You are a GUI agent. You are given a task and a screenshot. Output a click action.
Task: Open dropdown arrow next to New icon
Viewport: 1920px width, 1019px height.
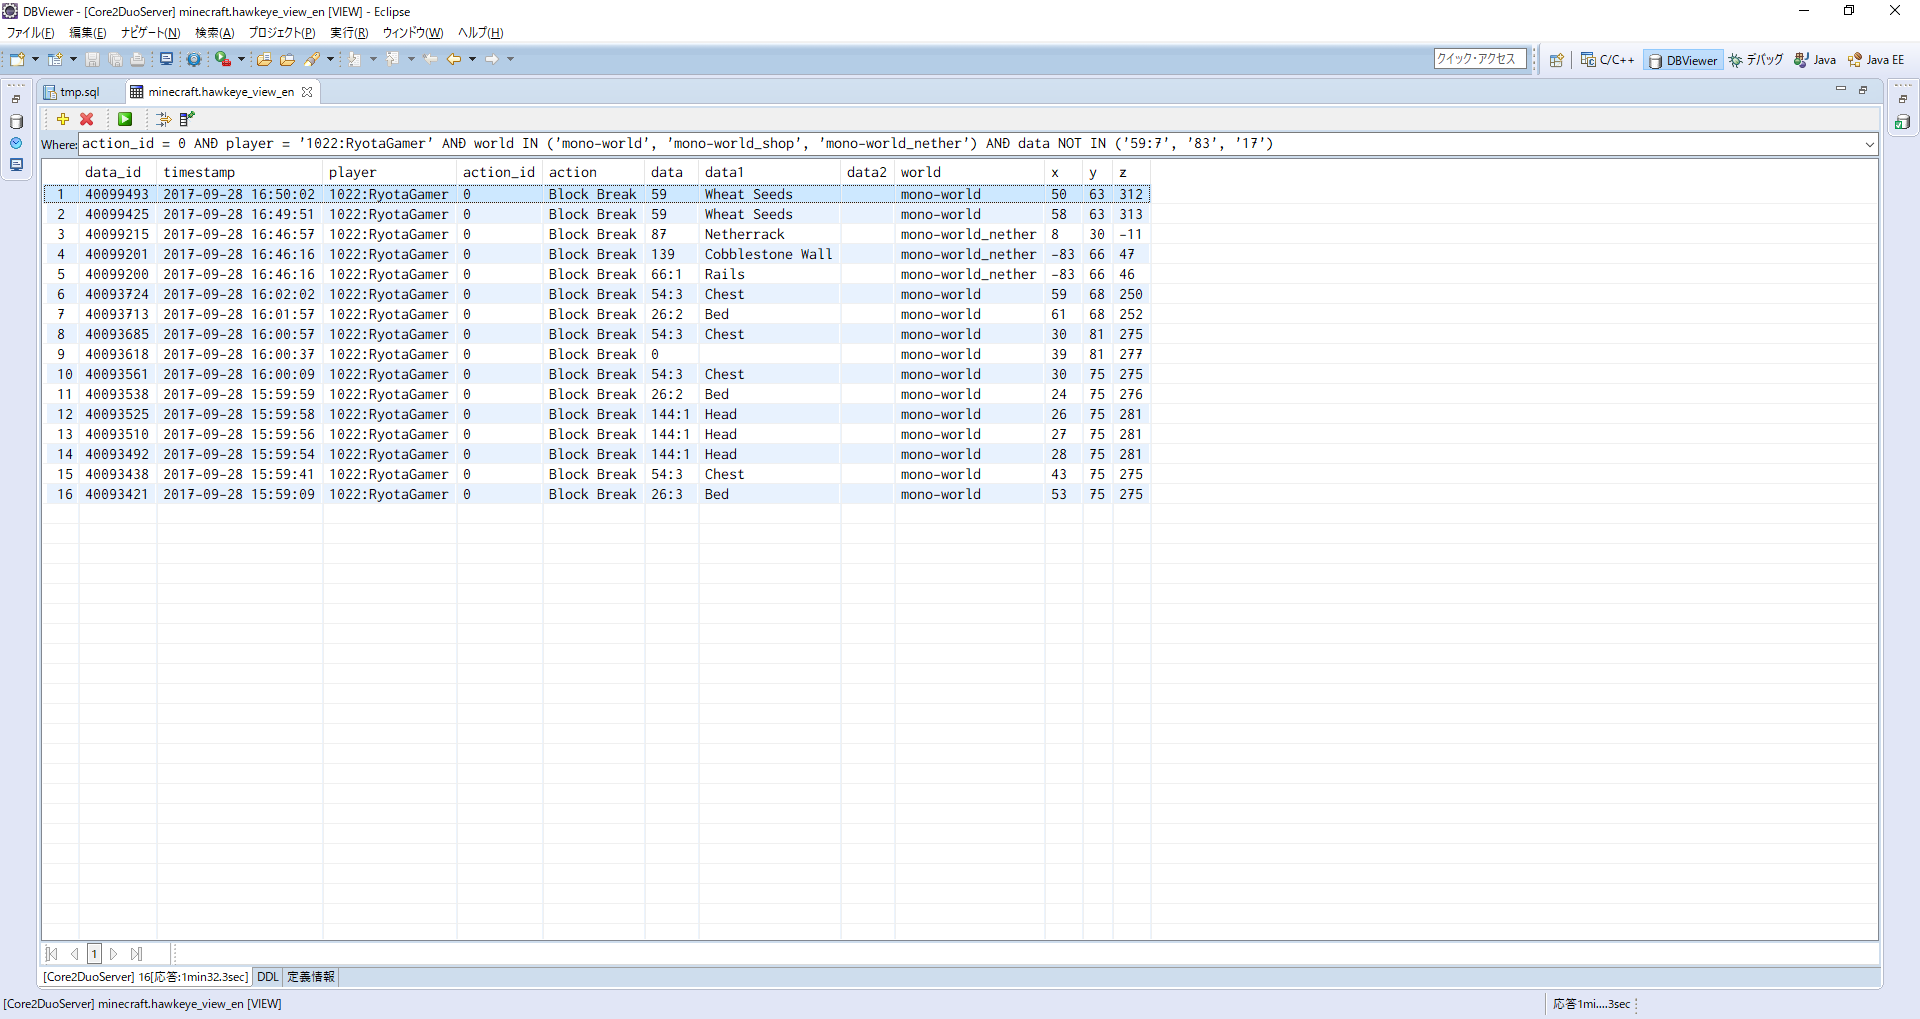tap(35, 60)
